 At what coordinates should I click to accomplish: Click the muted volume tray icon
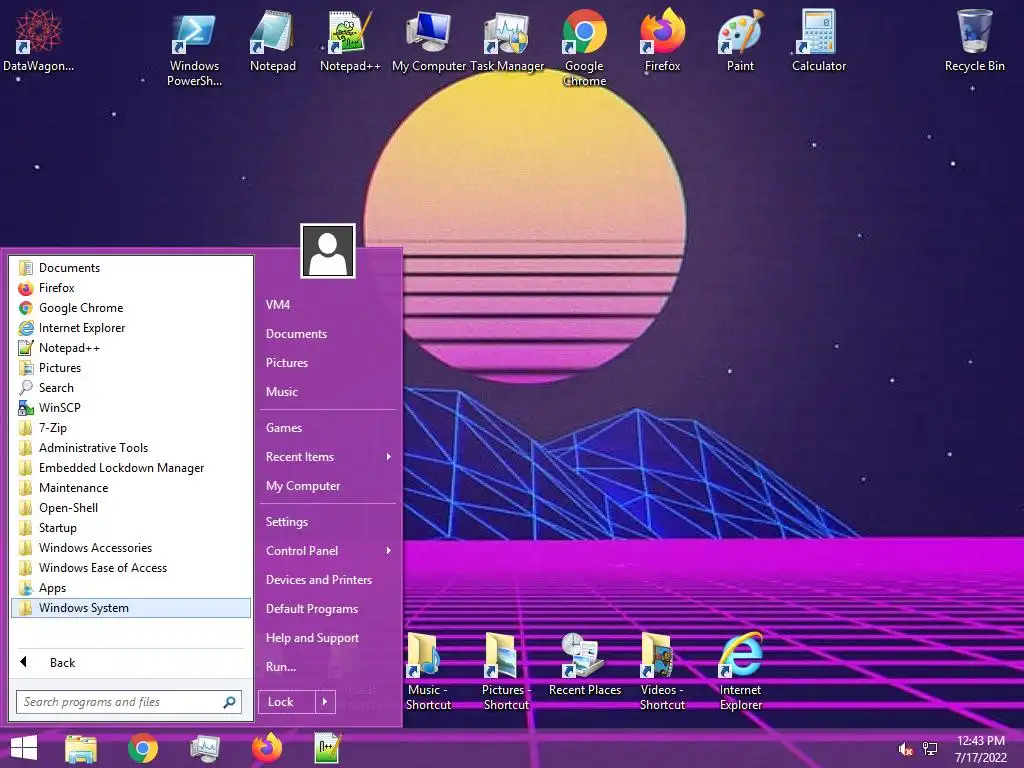pyautogui.click(x=905, y=750)
